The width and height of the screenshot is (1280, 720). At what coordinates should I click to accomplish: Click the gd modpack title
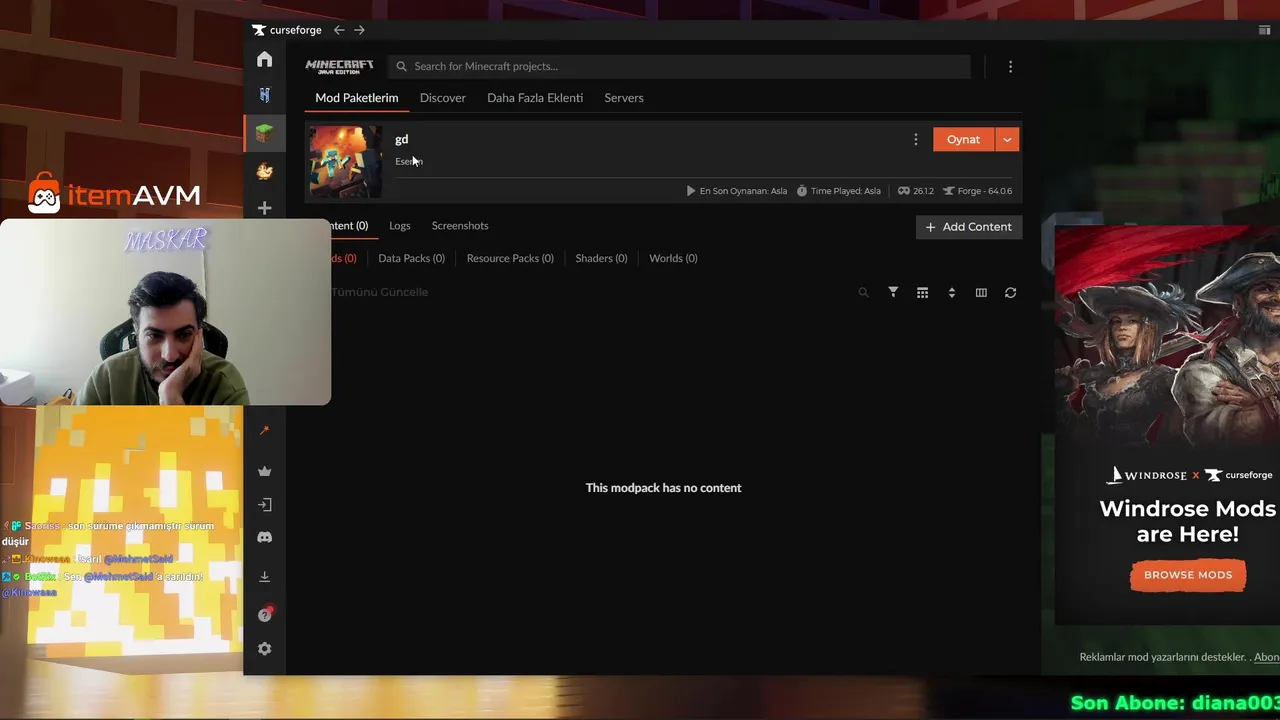tap(401, 139)
